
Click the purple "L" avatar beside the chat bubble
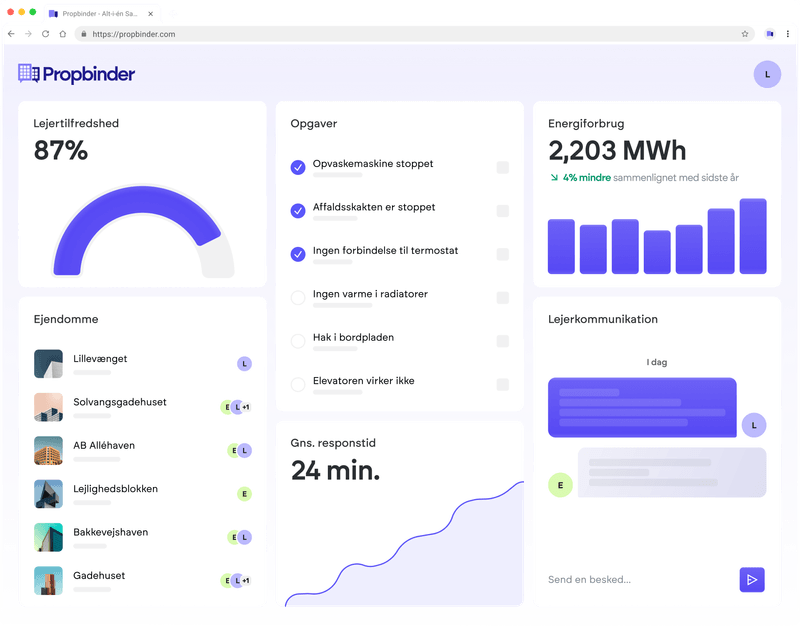click(755, 425)
